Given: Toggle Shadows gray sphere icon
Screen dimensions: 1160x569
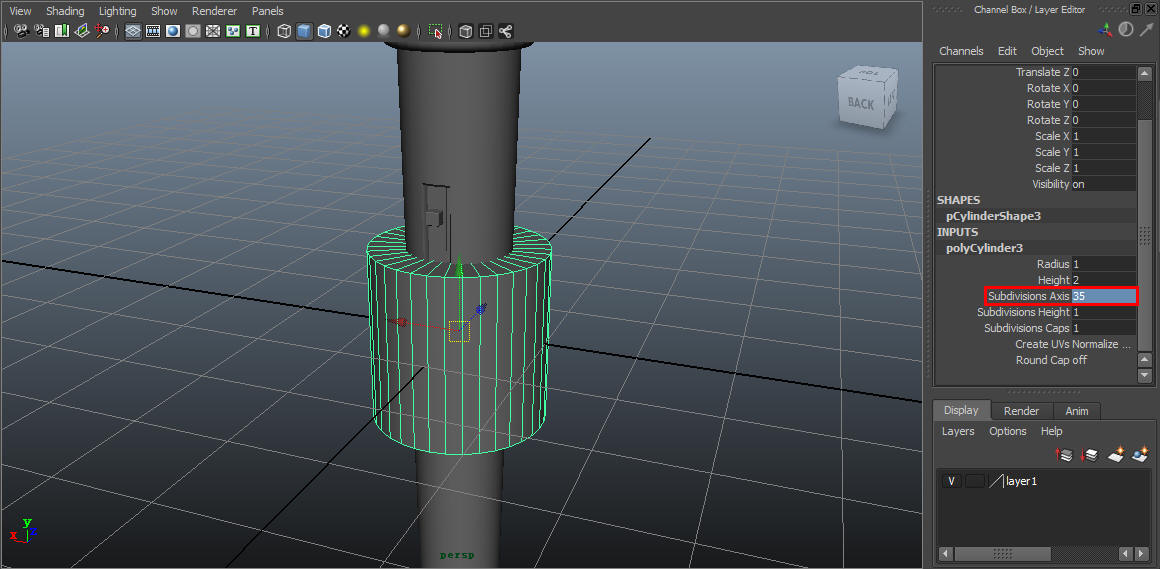Looking at the screenshot, I should click(x=384, y=31).
